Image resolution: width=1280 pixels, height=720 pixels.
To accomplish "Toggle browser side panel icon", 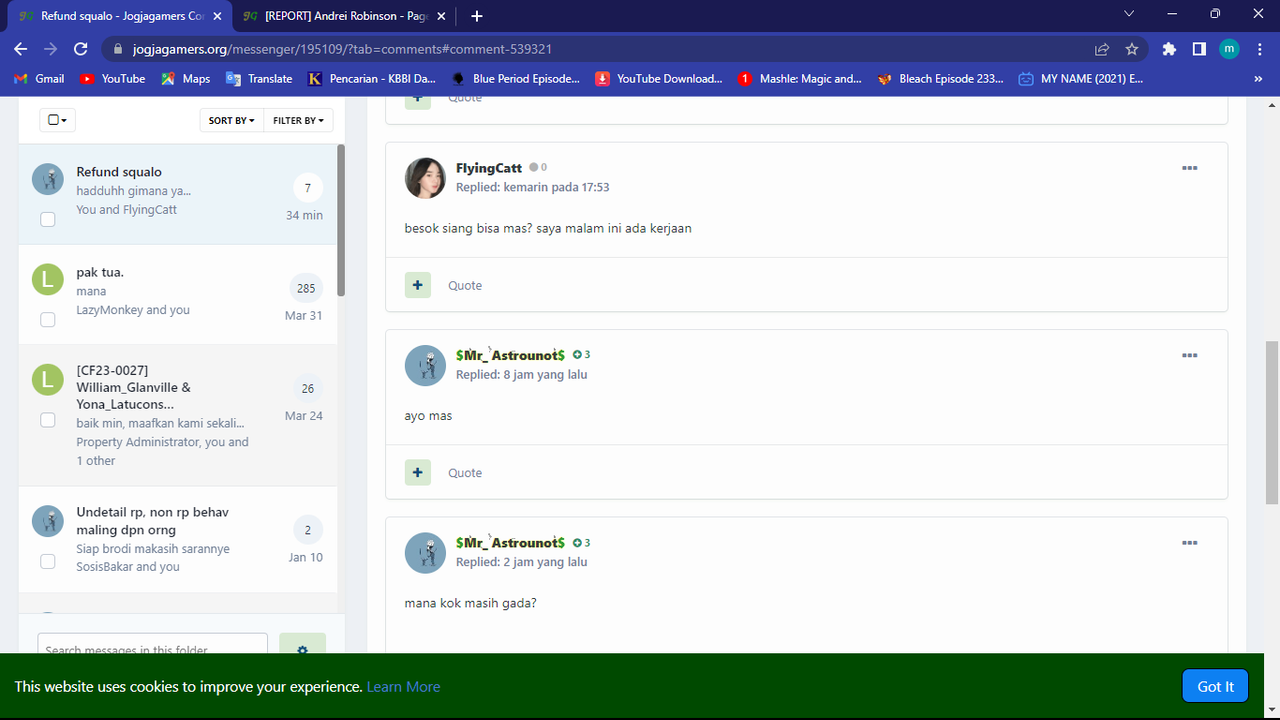I will 1199,49.
